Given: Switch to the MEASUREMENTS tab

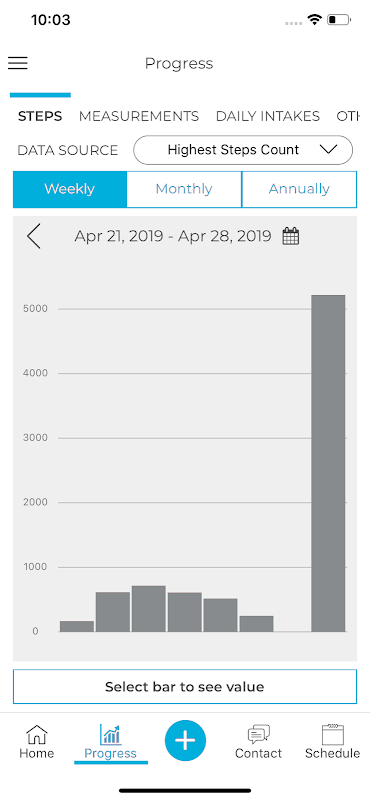Looking at the screenshot, I should point(139,116).
